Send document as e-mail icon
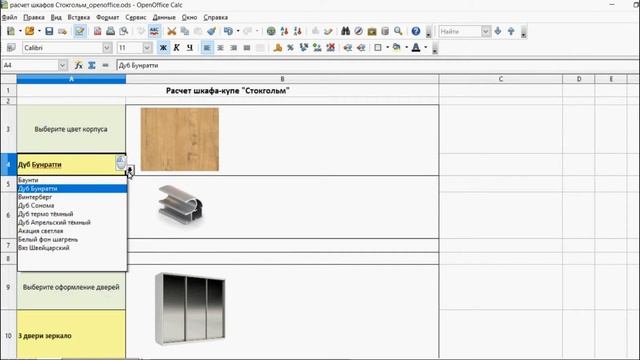The image size is (640, 360). coord(62,31)
